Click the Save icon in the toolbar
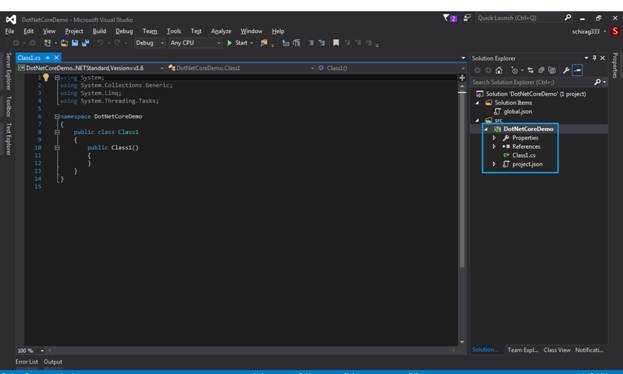The width and height of the screenshot is (623, 374). click(75, 43)
